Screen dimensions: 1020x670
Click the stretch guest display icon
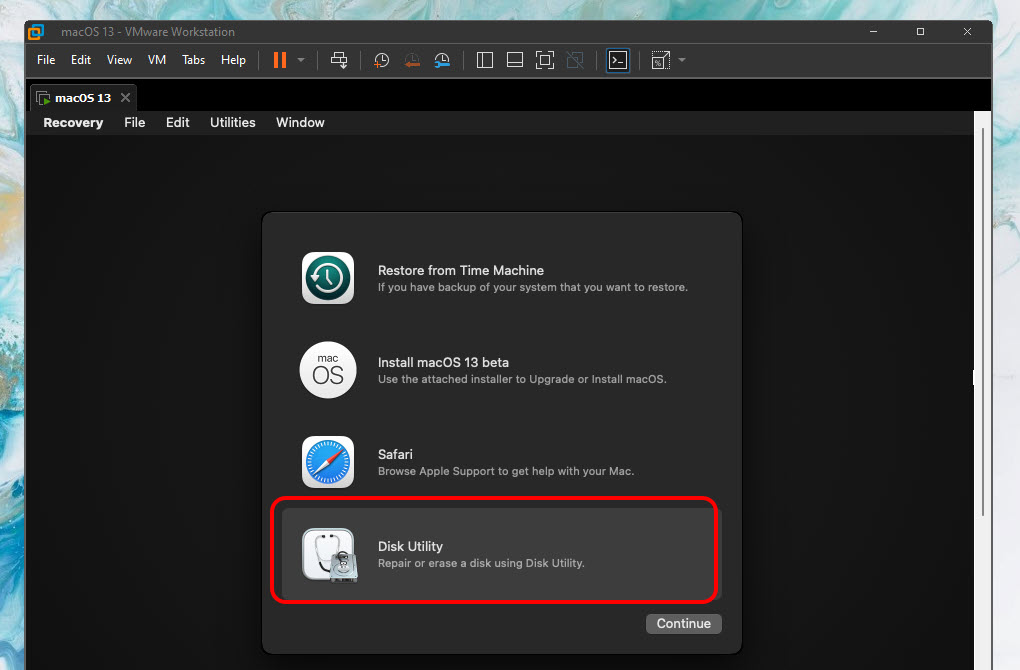point(660,60)
